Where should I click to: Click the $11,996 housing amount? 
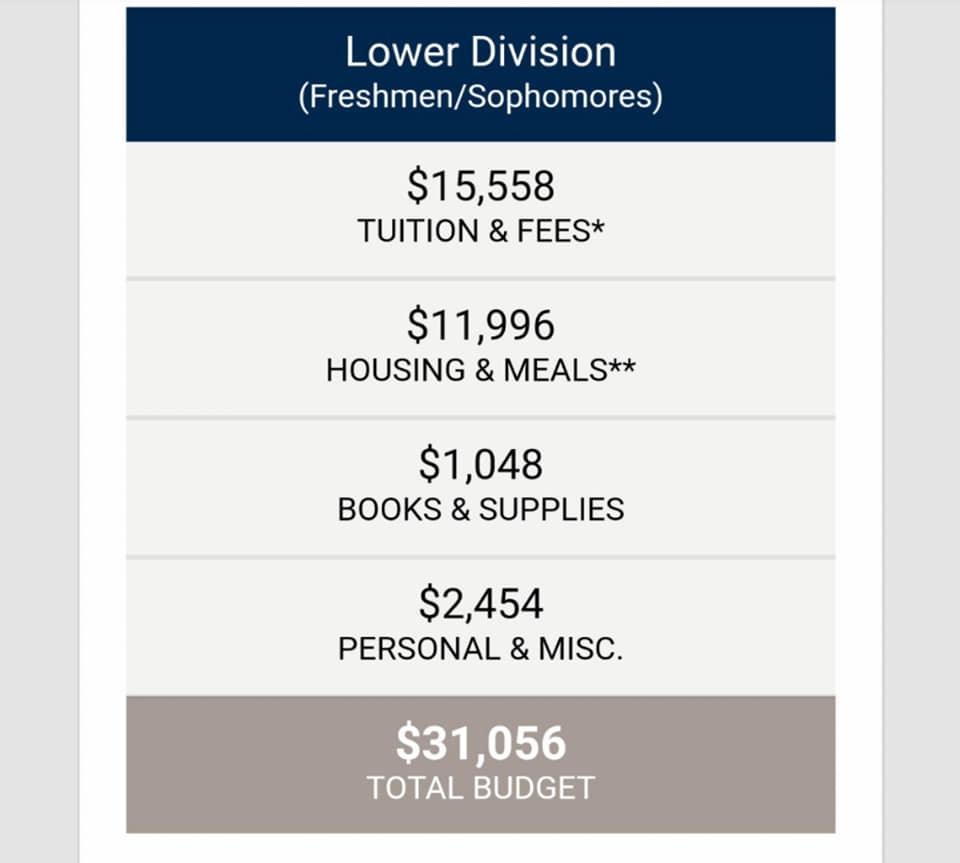click(481, 325)
